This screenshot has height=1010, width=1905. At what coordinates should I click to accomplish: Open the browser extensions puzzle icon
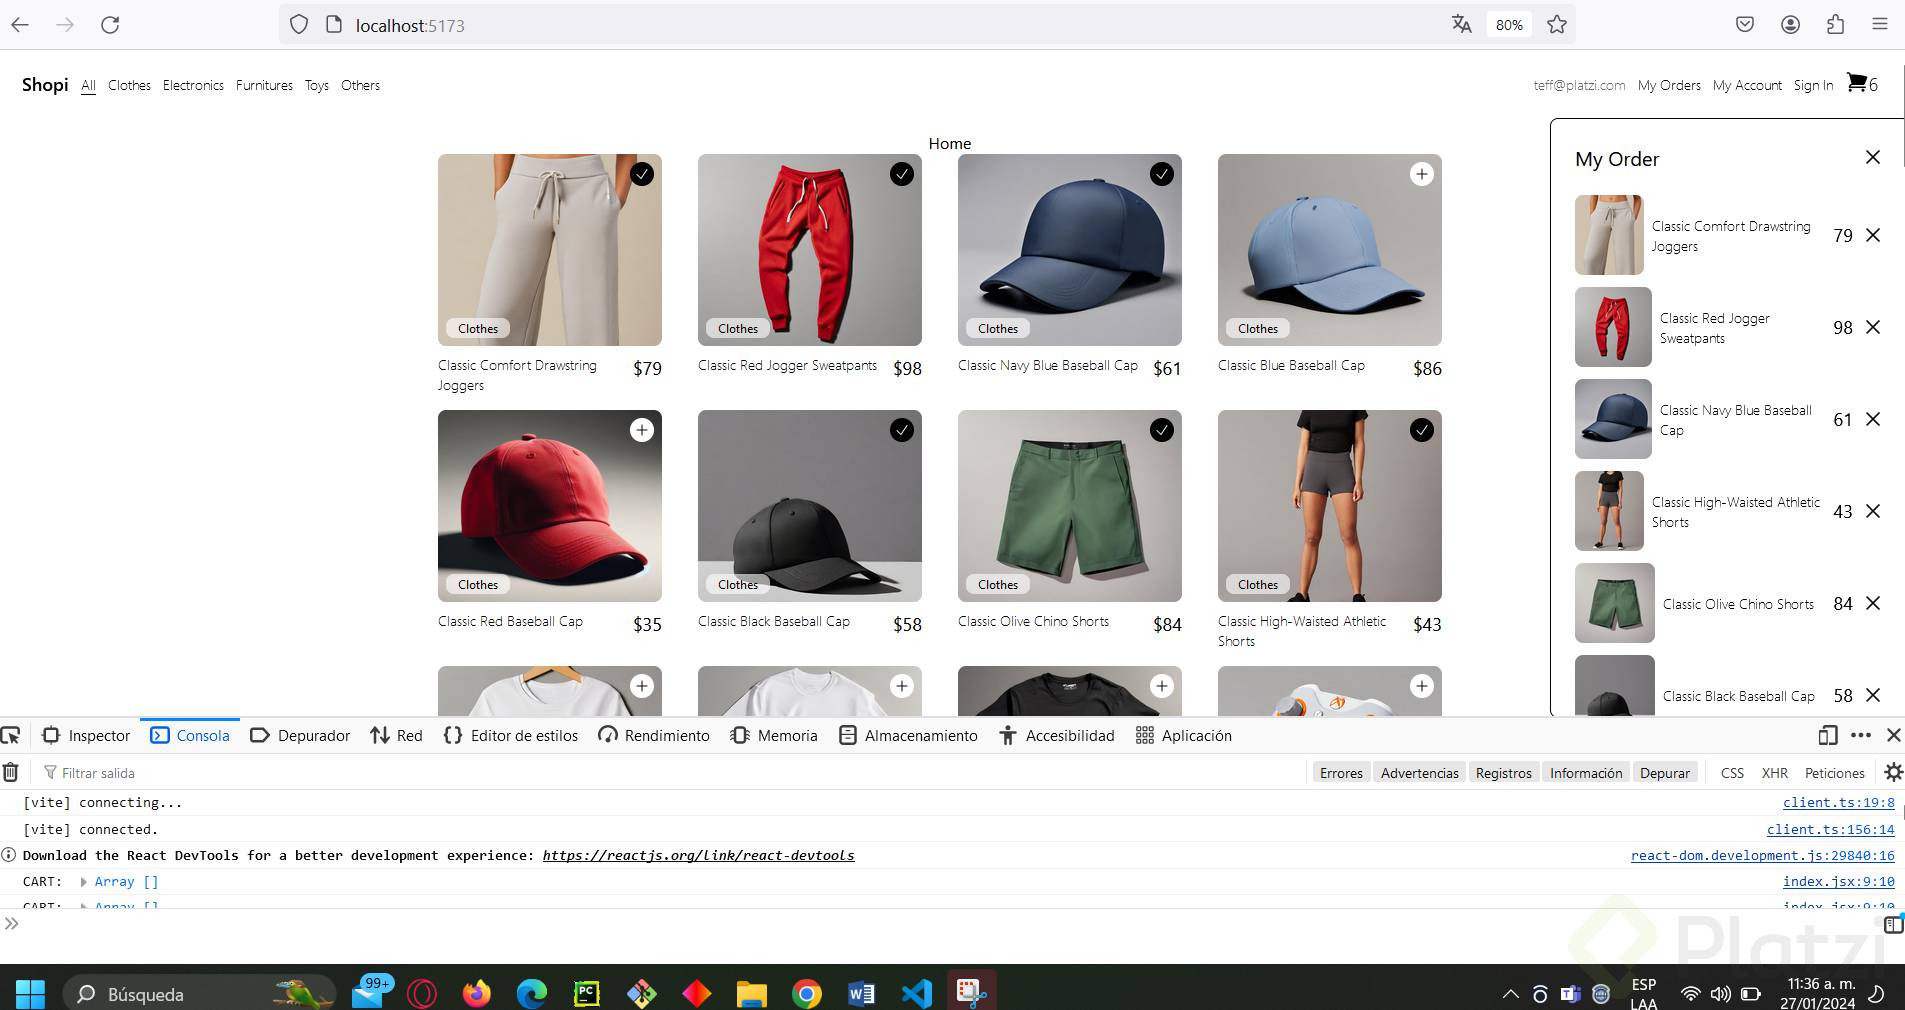coord(1835,25)
